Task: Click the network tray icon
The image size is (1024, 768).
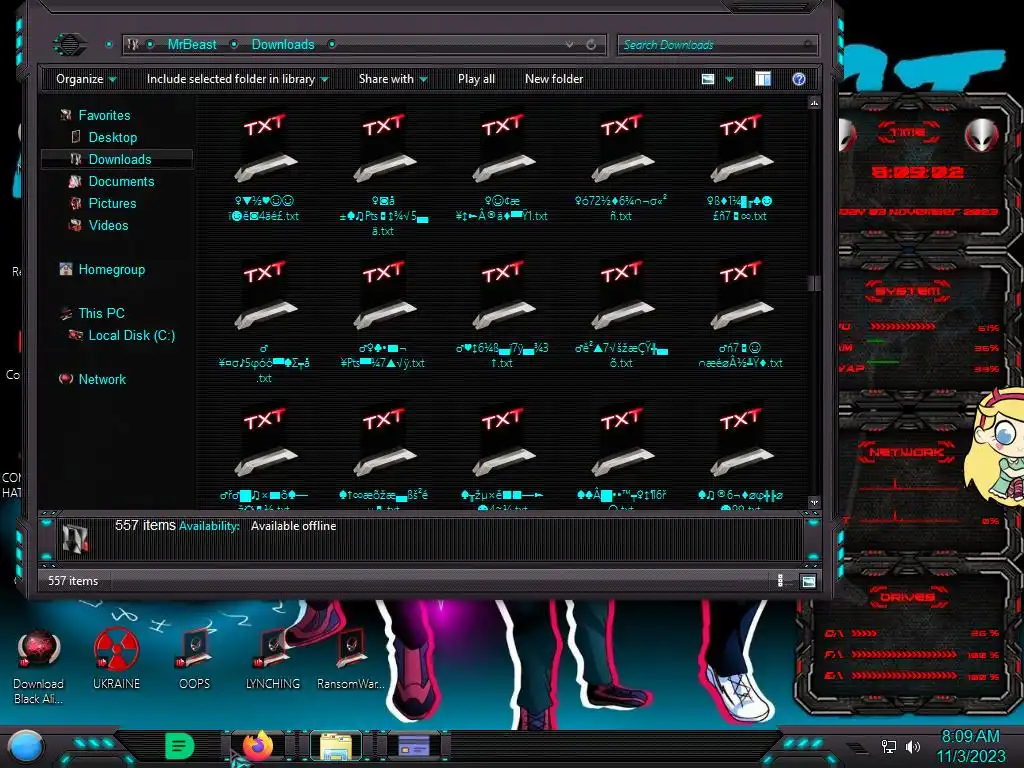Action: 888,746
